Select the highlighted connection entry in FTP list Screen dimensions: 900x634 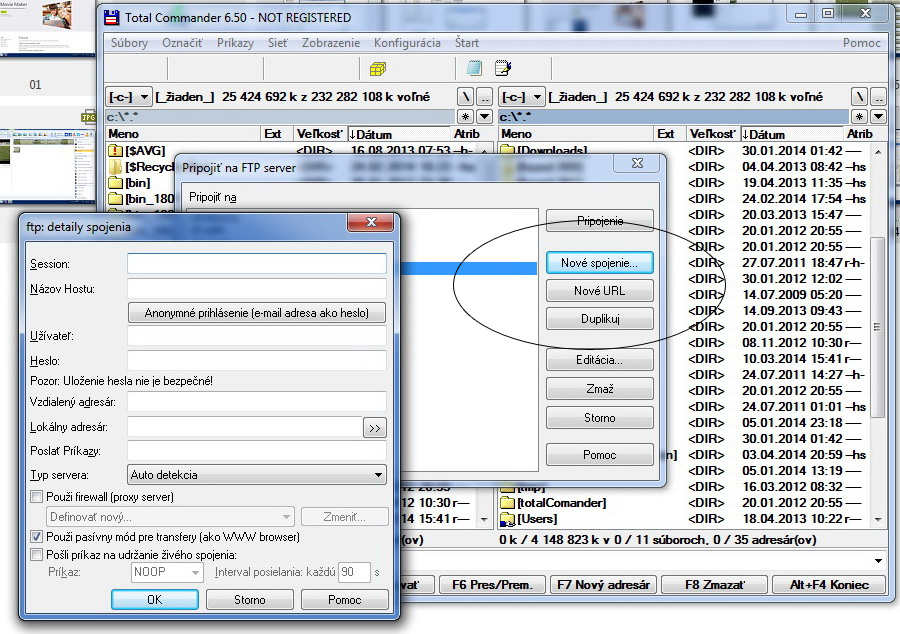(x=468, y=268)
